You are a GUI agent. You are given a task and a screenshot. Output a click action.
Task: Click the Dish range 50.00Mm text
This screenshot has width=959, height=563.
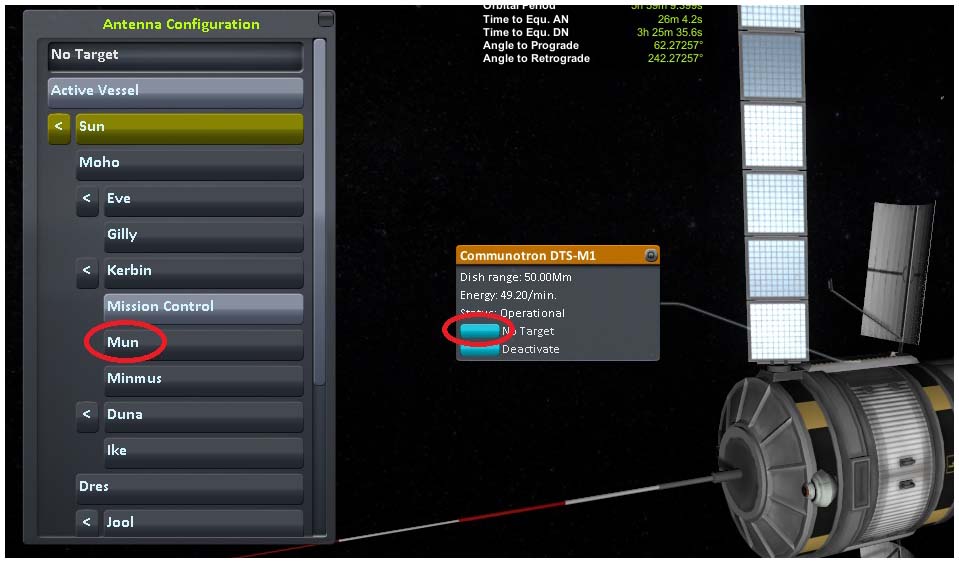(x=516, y=278)
